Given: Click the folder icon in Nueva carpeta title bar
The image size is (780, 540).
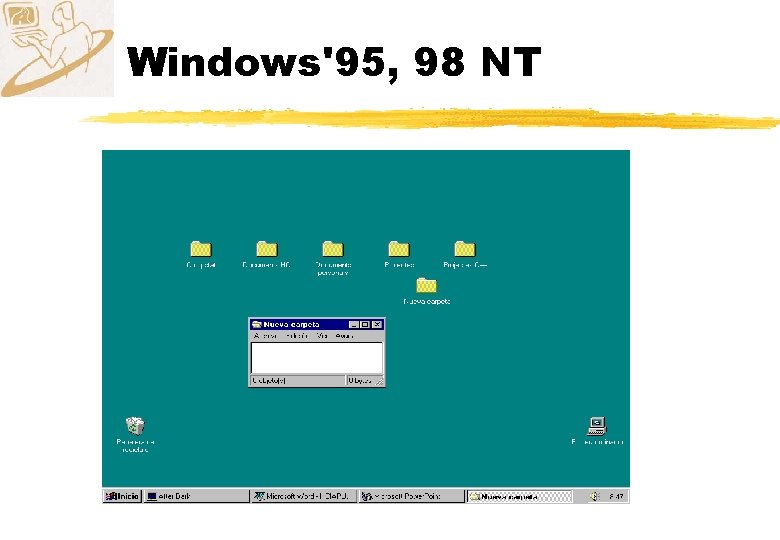Looking at the screenshot, I should pyautogui.click(x=257, y=325).
